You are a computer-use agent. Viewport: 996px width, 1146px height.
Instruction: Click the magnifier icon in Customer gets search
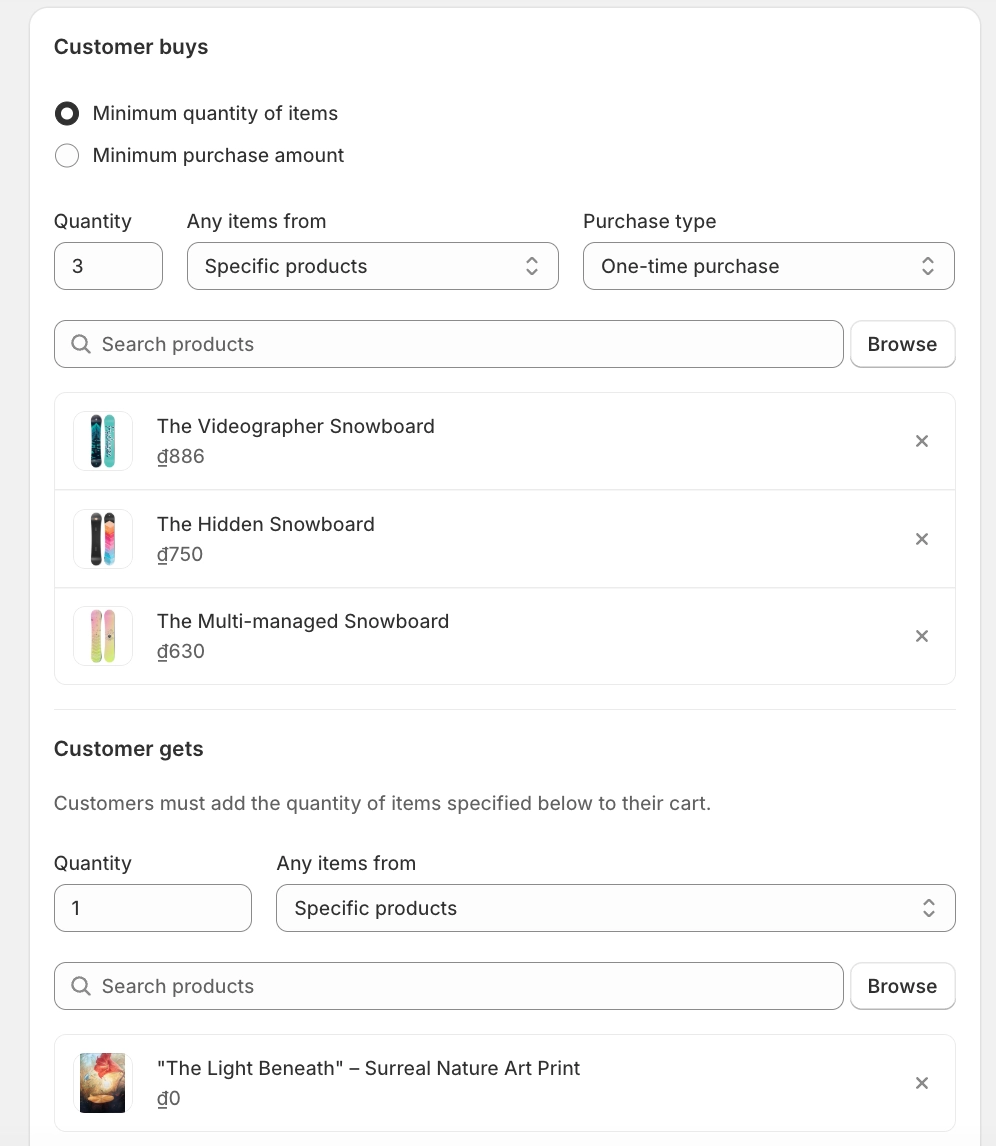[x=80, y=986]
